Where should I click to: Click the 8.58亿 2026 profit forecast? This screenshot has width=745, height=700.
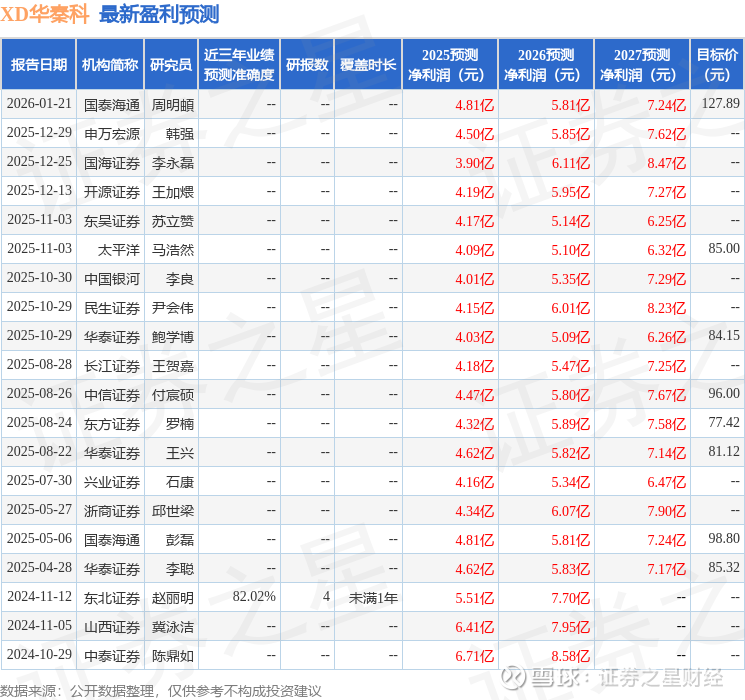pos(571,656)
